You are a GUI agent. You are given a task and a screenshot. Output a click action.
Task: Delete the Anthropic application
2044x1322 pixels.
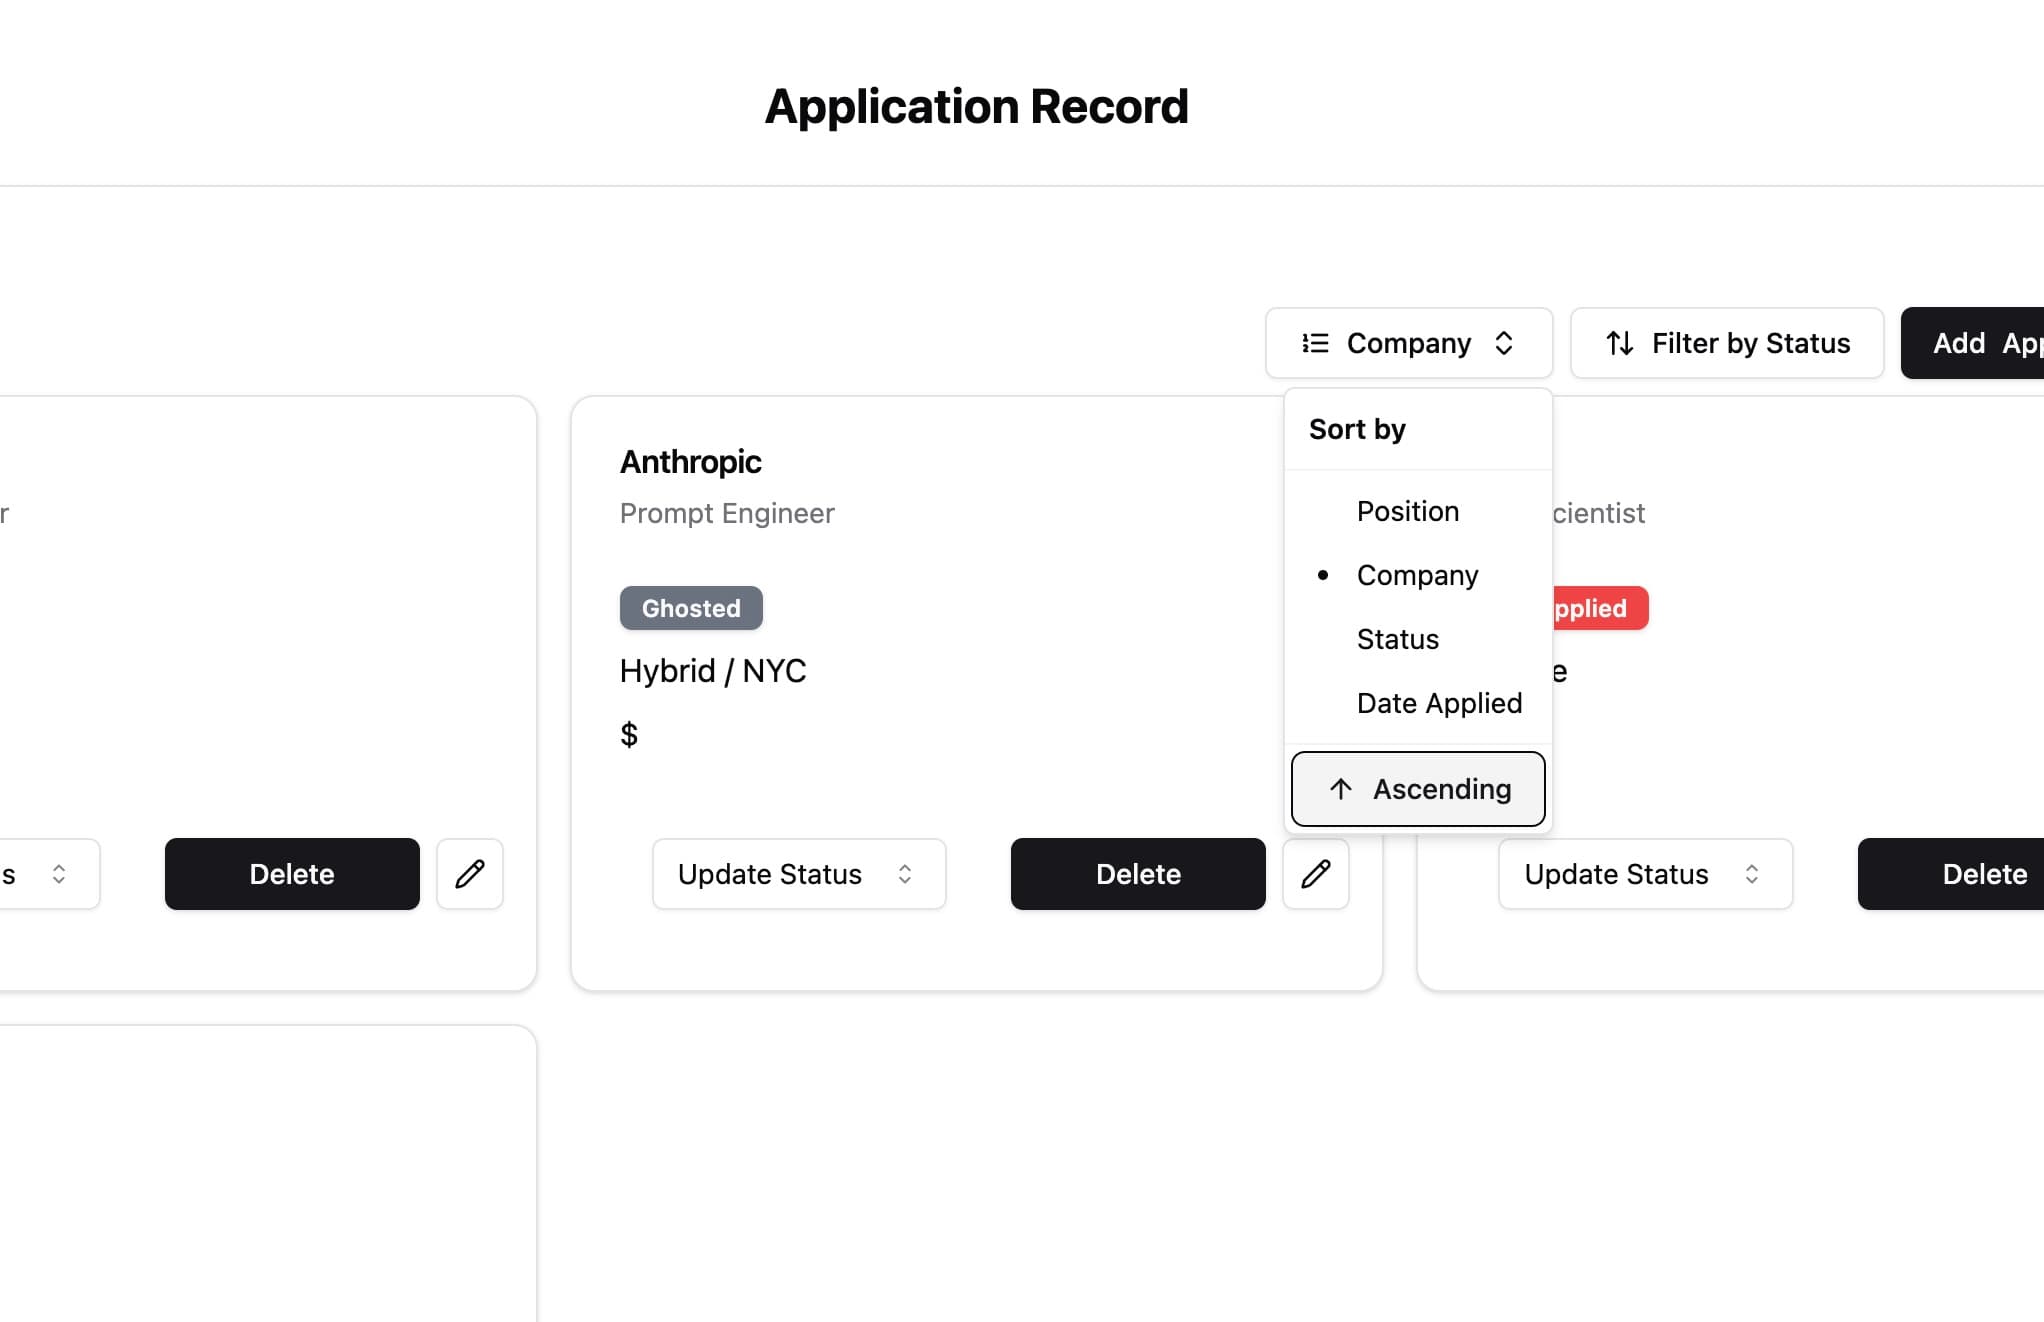[1137, 874]
